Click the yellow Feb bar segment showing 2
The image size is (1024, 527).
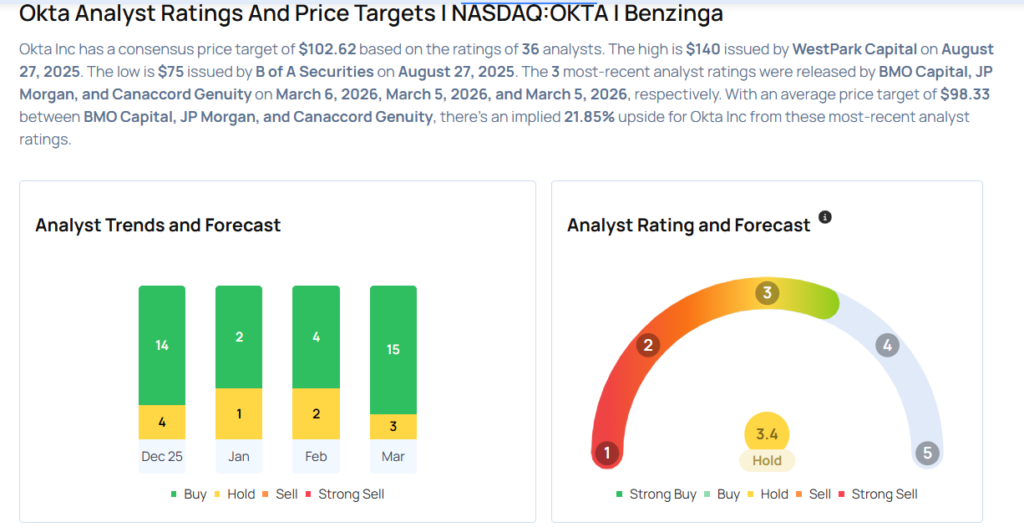pos(316,414)
